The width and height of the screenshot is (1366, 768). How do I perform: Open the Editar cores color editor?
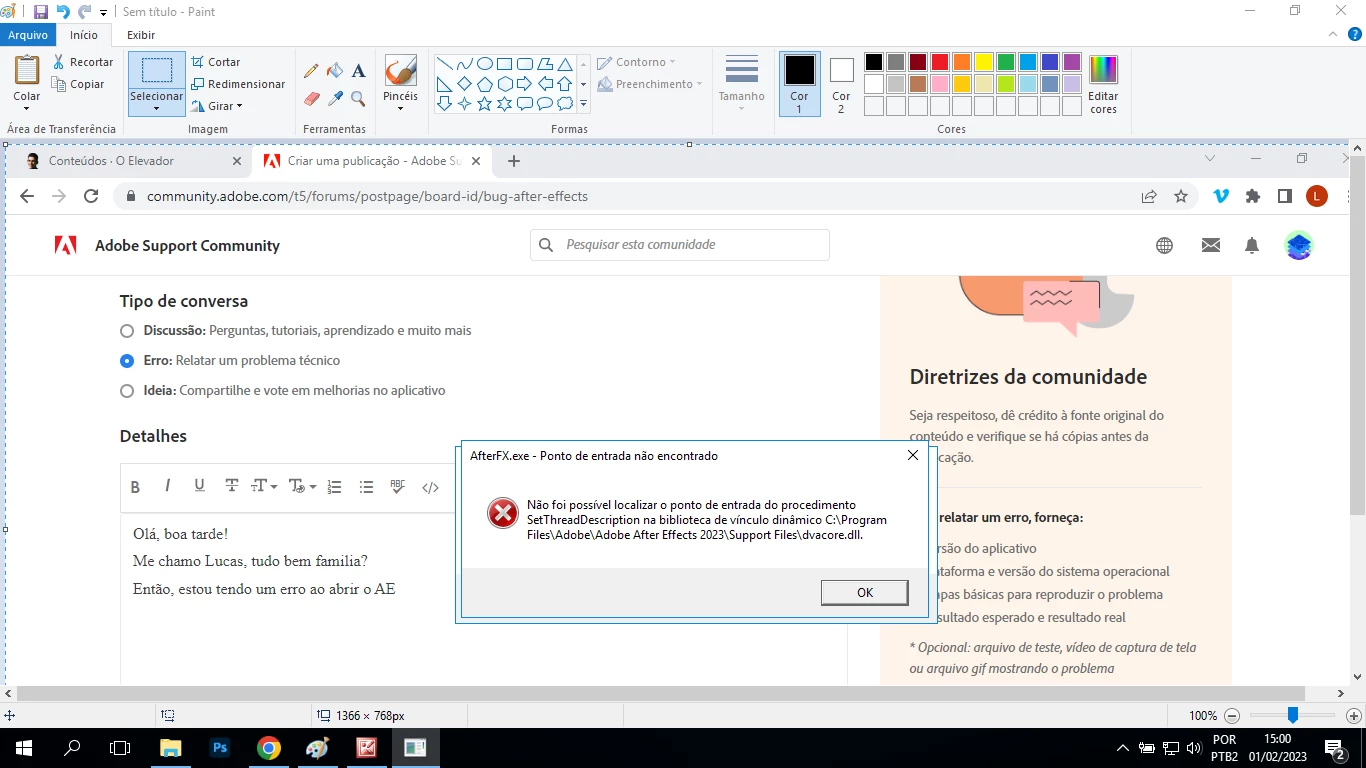(x=1103, y=84)
